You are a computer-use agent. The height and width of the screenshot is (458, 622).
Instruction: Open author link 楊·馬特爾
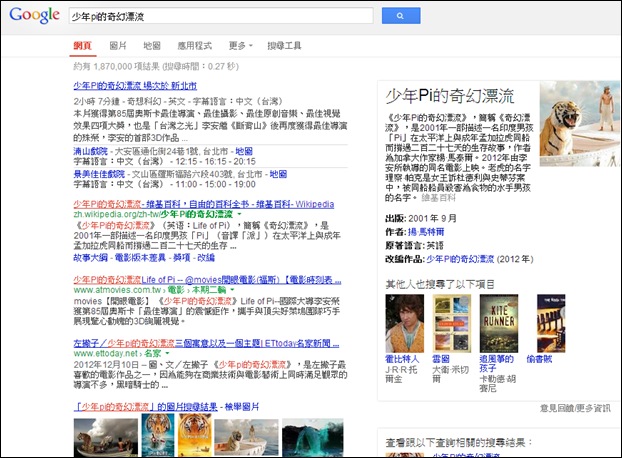(426, 232)
